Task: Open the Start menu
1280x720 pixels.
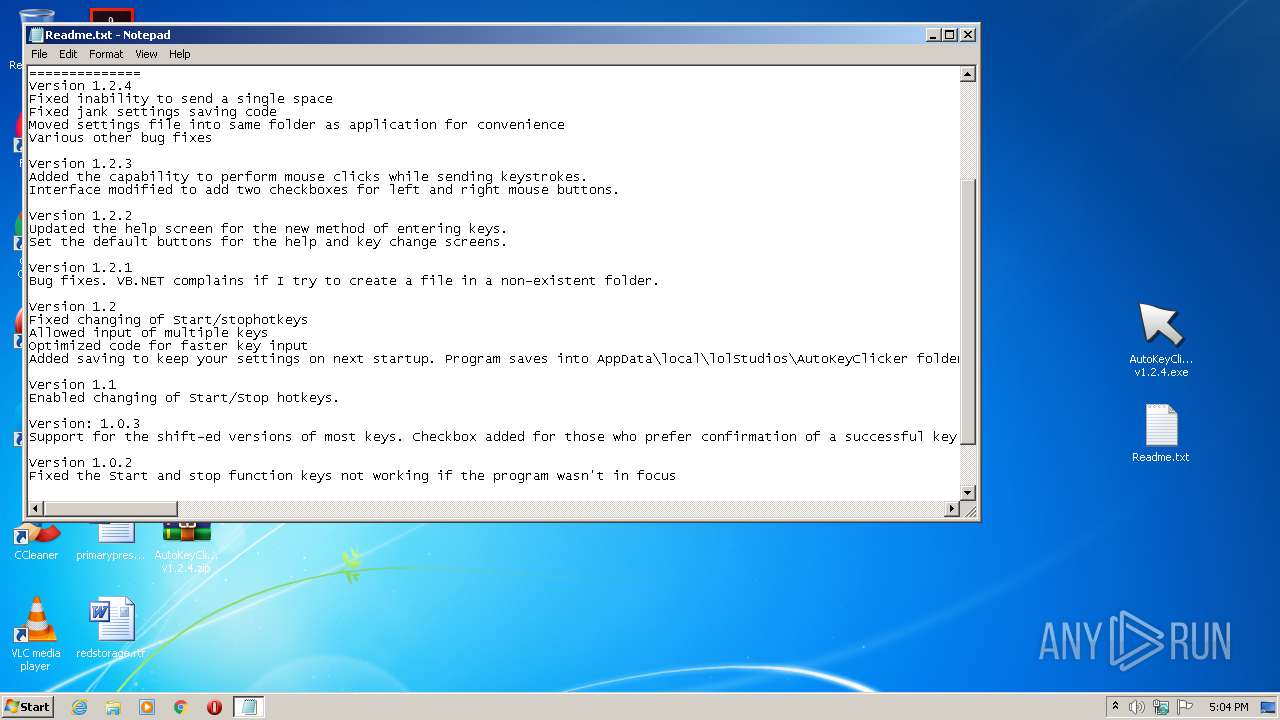Action: point(27,706)
